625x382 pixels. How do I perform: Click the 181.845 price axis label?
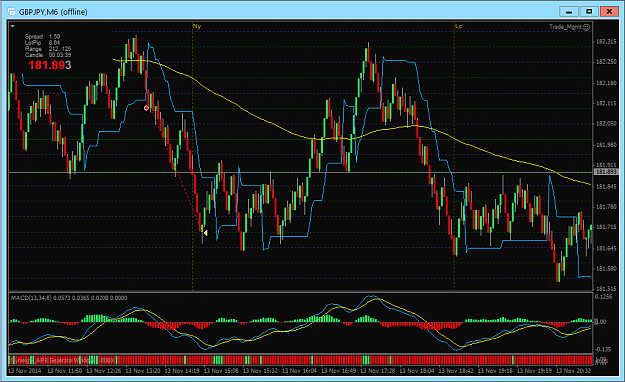[x=606, y=187]
